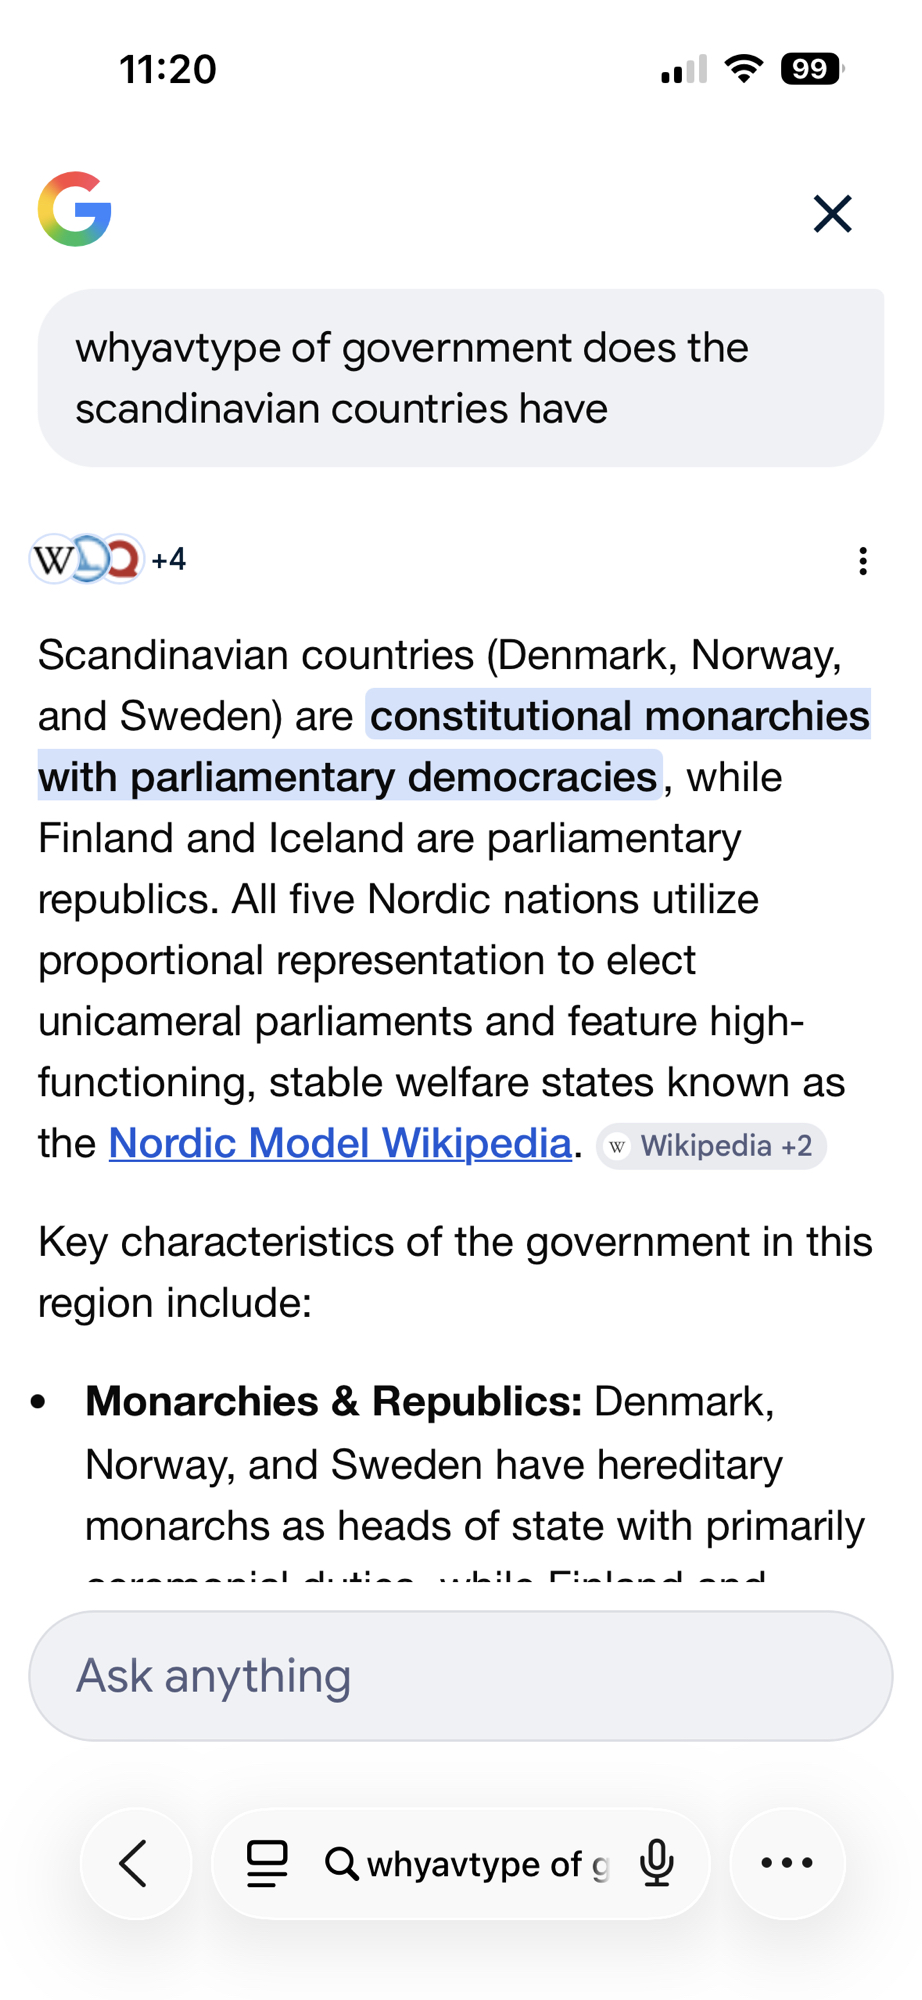Screen dimensions: 922x2000
Task: Open the horizontal three-dot more menu
Action: 787,1863
